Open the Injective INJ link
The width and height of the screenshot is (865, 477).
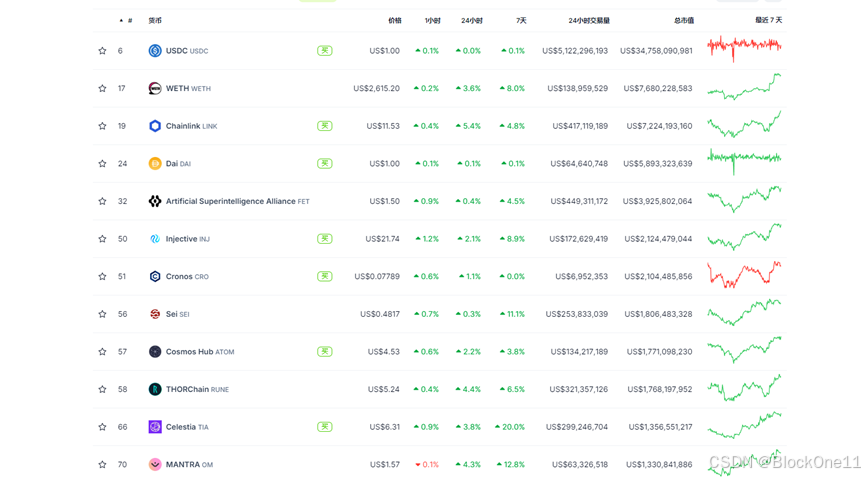pos(188,239)
